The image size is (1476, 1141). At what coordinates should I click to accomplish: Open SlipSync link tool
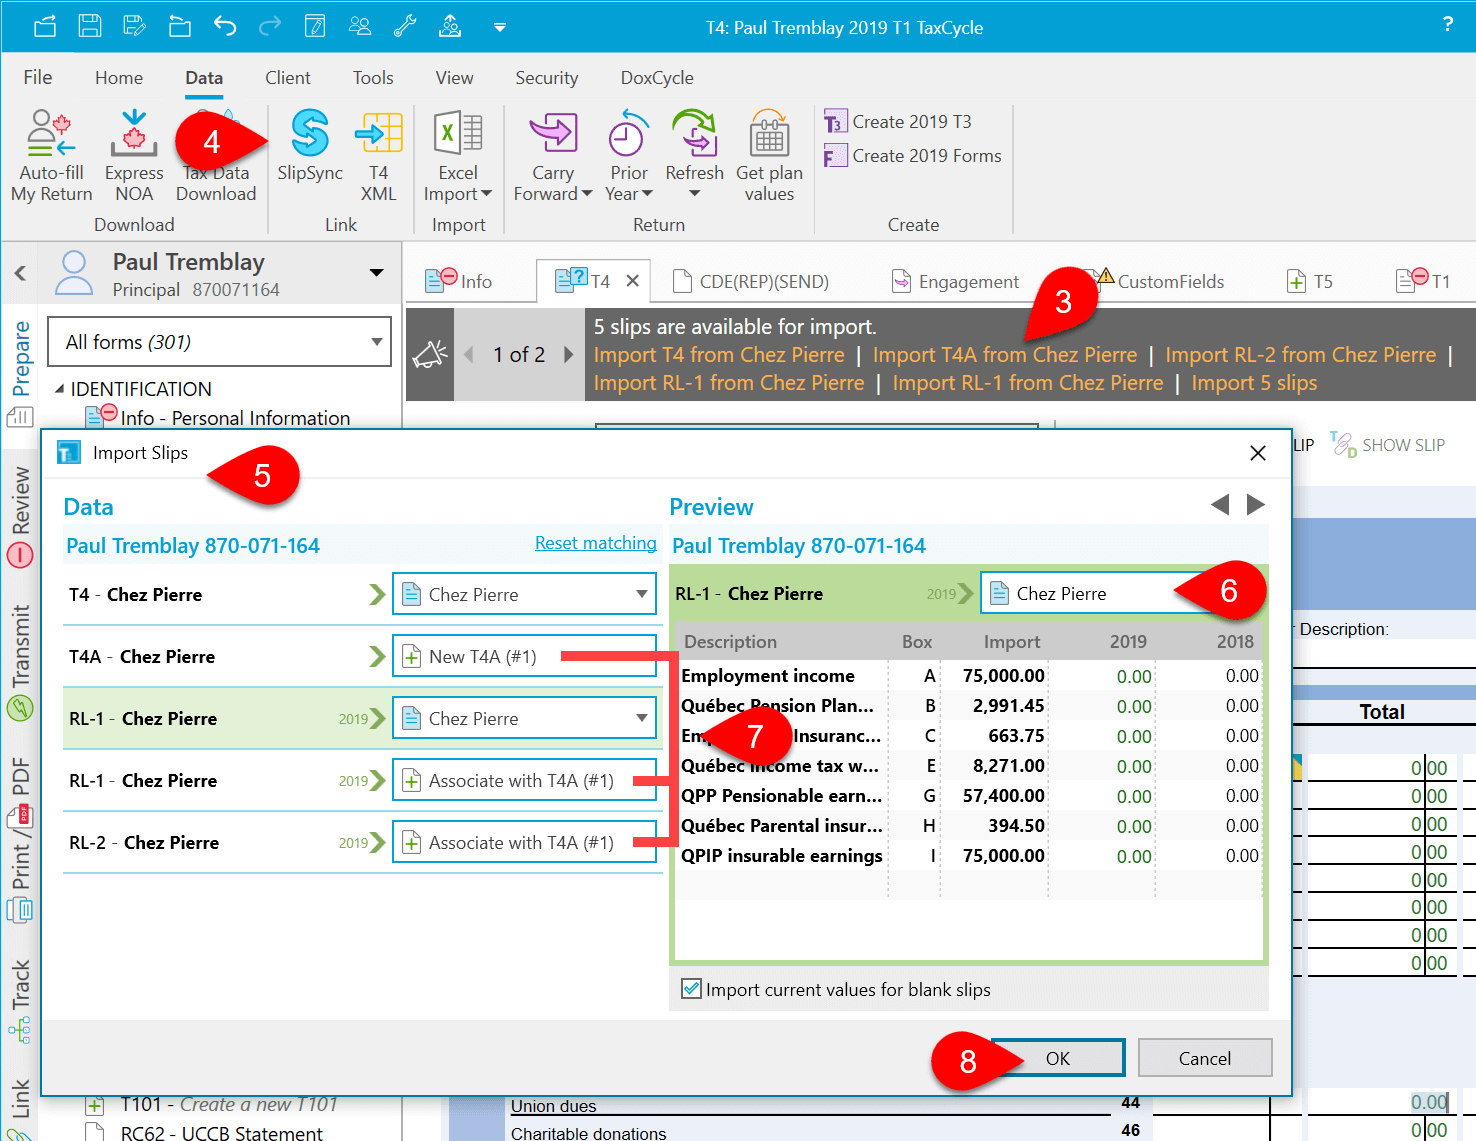(x=310, y=147)
